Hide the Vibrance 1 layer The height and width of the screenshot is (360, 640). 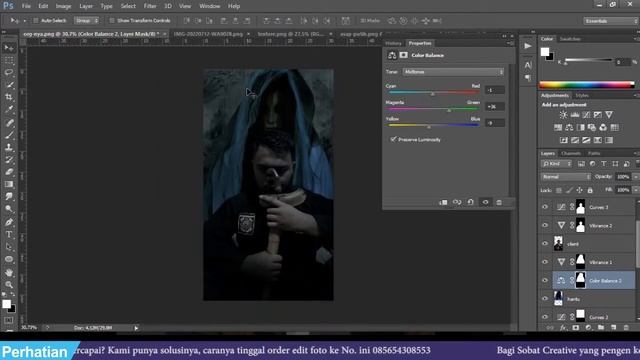point(545,262)
